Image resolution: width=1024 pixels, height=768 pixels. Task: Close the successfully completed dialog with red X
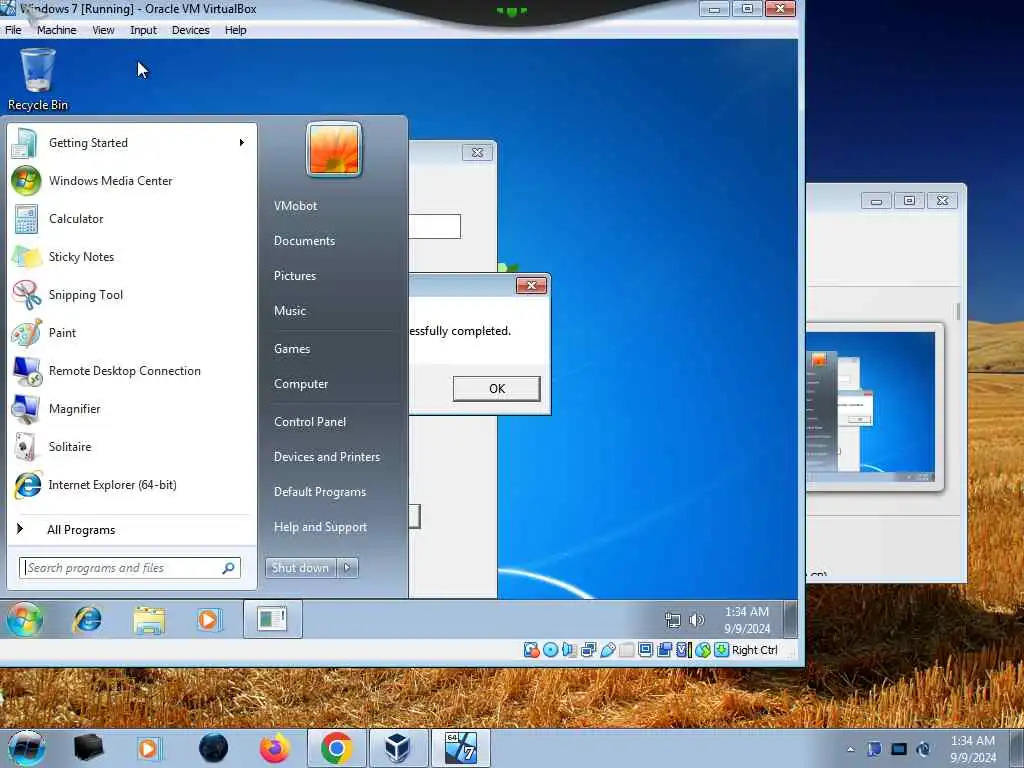531,285
